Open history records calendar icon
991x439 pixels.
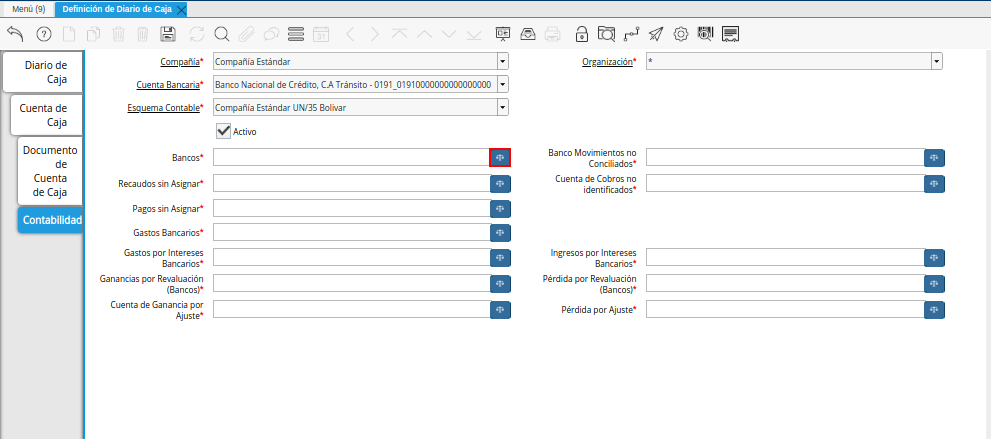tap(321, 34)
